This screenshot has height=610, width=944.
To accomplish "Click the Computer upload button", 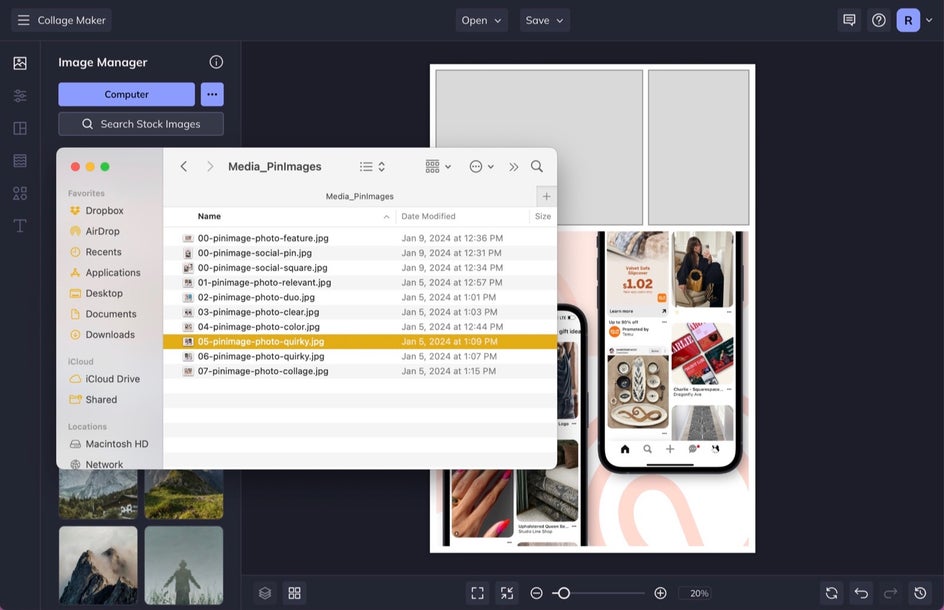I will click(126, 95).
